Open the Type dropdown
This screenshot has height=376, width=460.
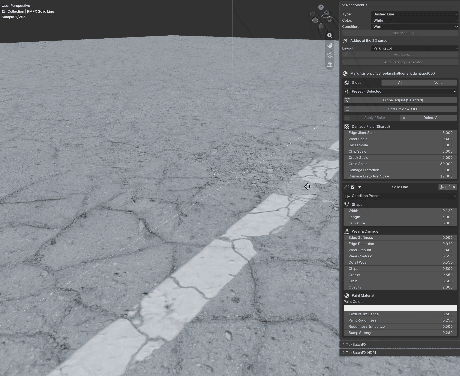[415, 14]
